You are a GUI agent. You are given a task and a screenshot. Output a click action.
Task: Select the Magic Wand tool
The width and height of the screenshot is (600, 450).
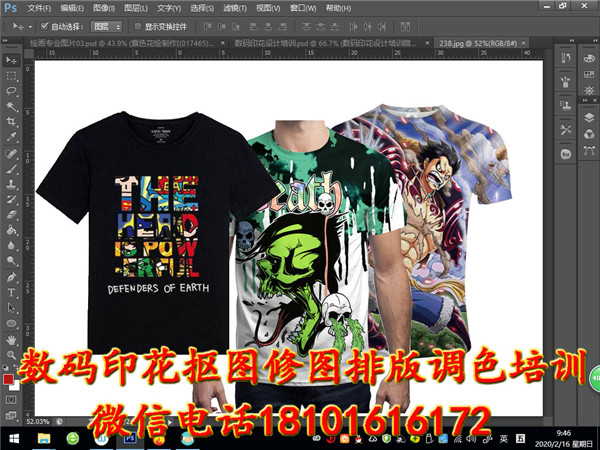tap(11, 106)
